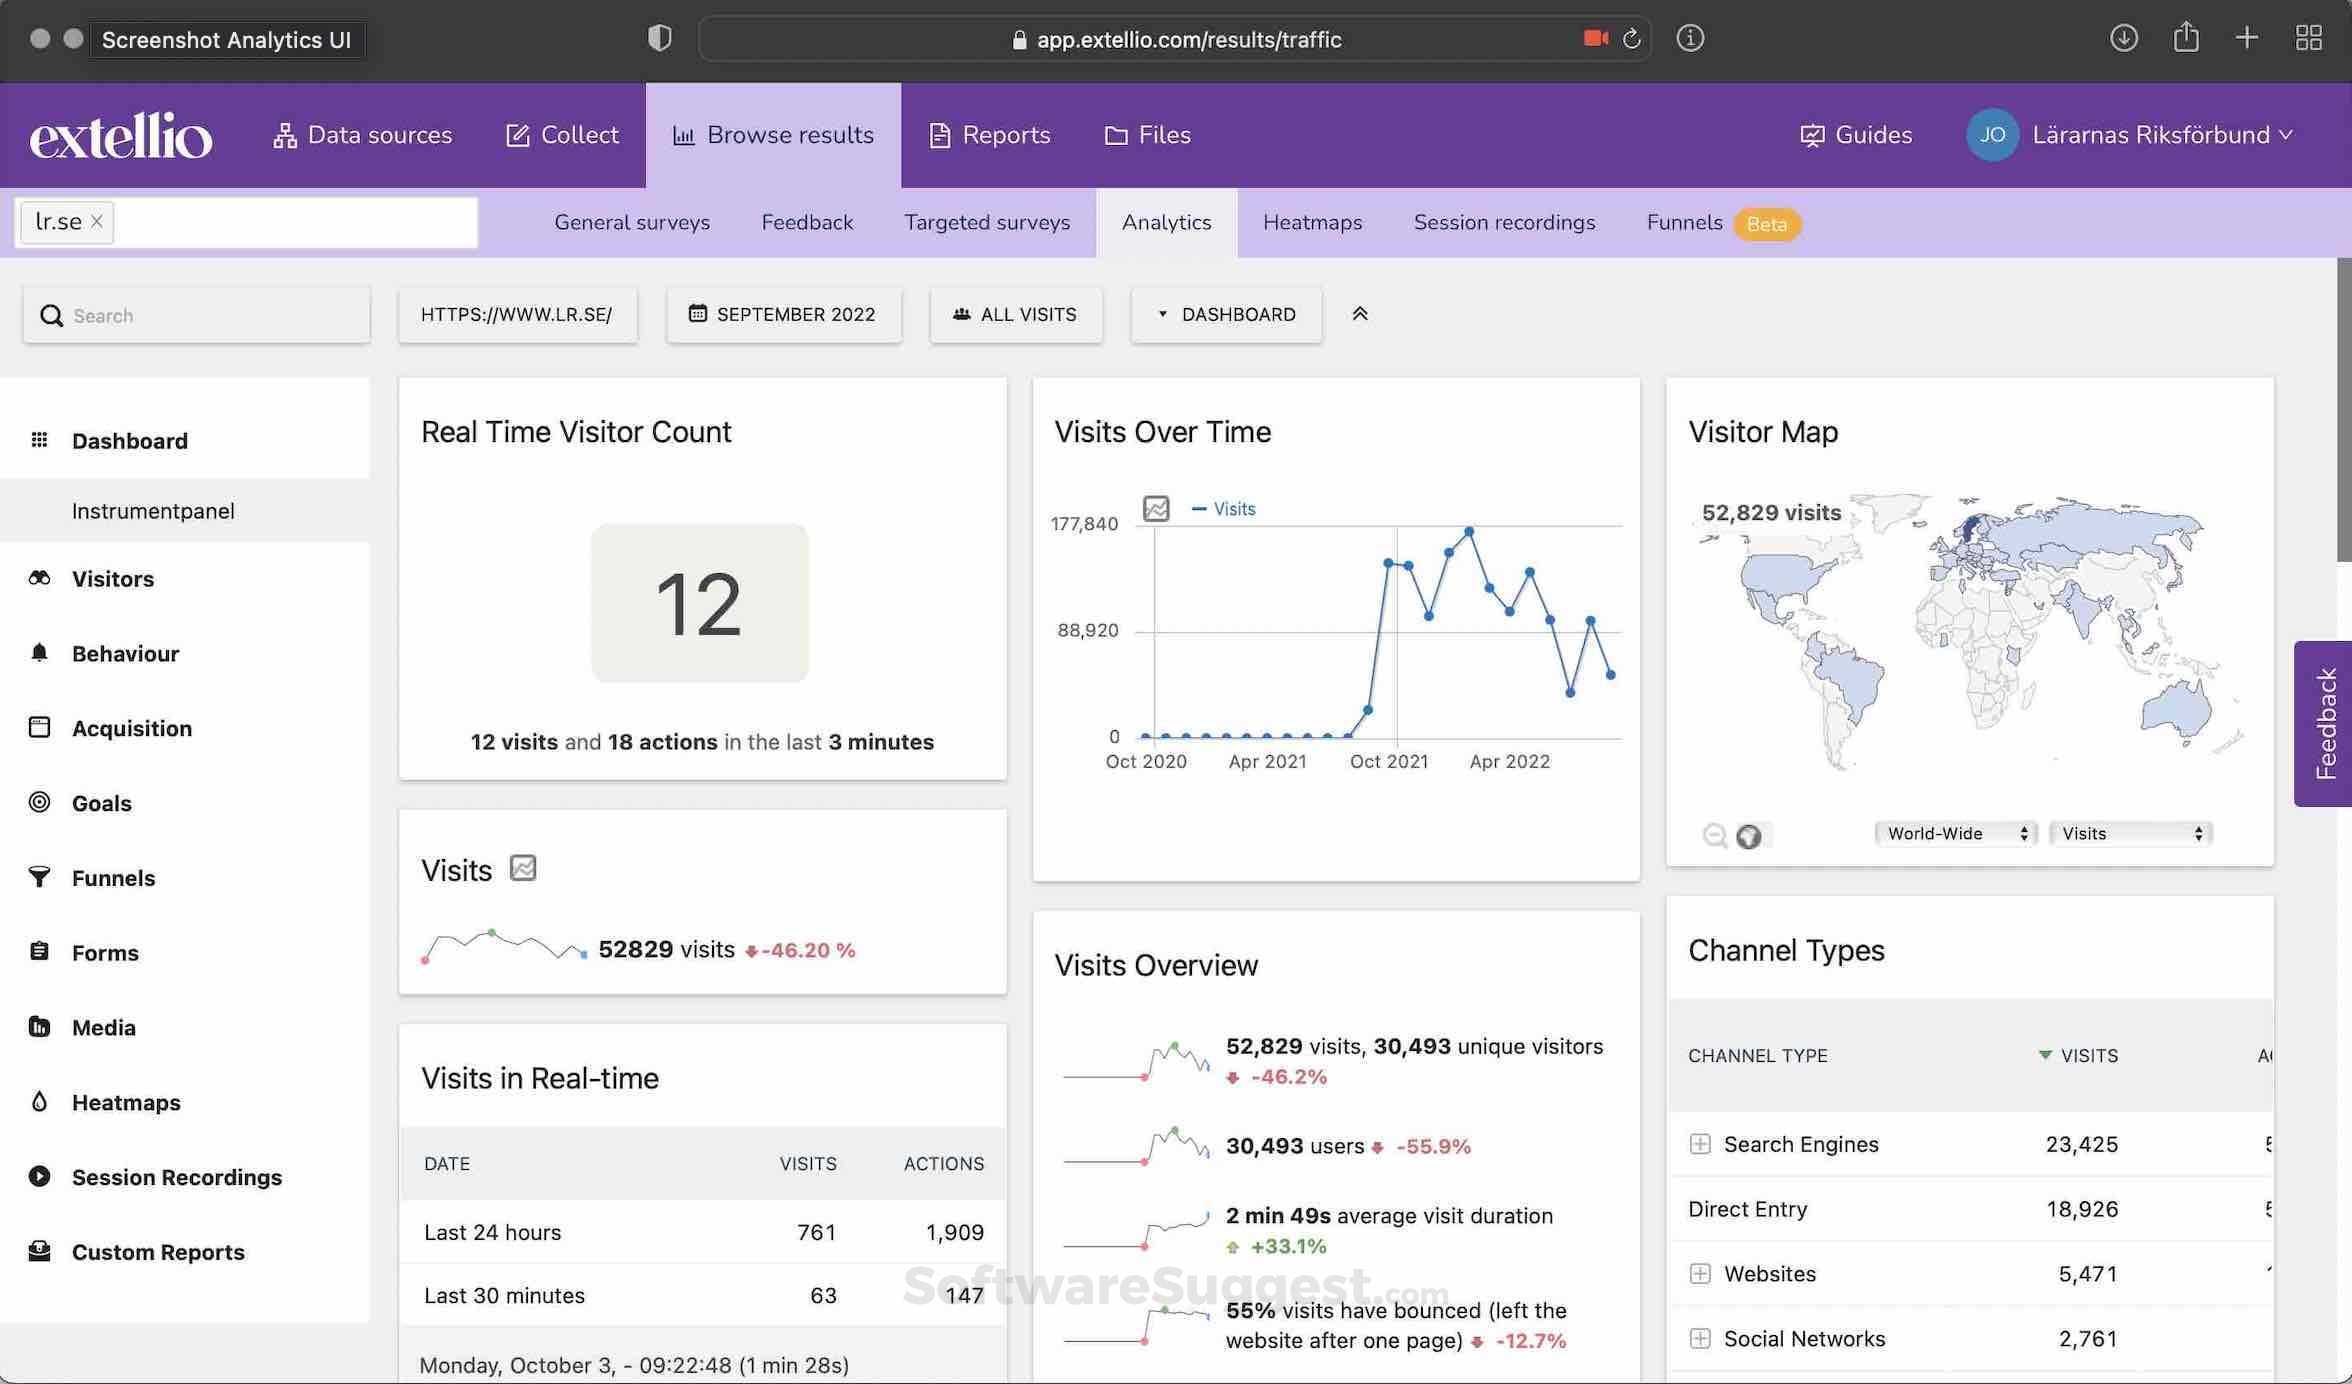Zoom out on the Visitor Map
The width and height of the screenshot is (2352, 1384).
click(x=1716, y=835)
